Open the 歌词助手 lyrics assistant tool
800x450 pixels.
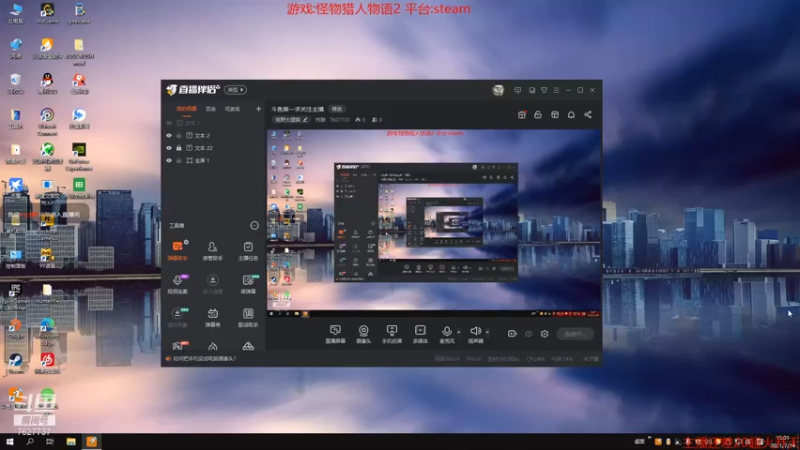click(248, 317)
